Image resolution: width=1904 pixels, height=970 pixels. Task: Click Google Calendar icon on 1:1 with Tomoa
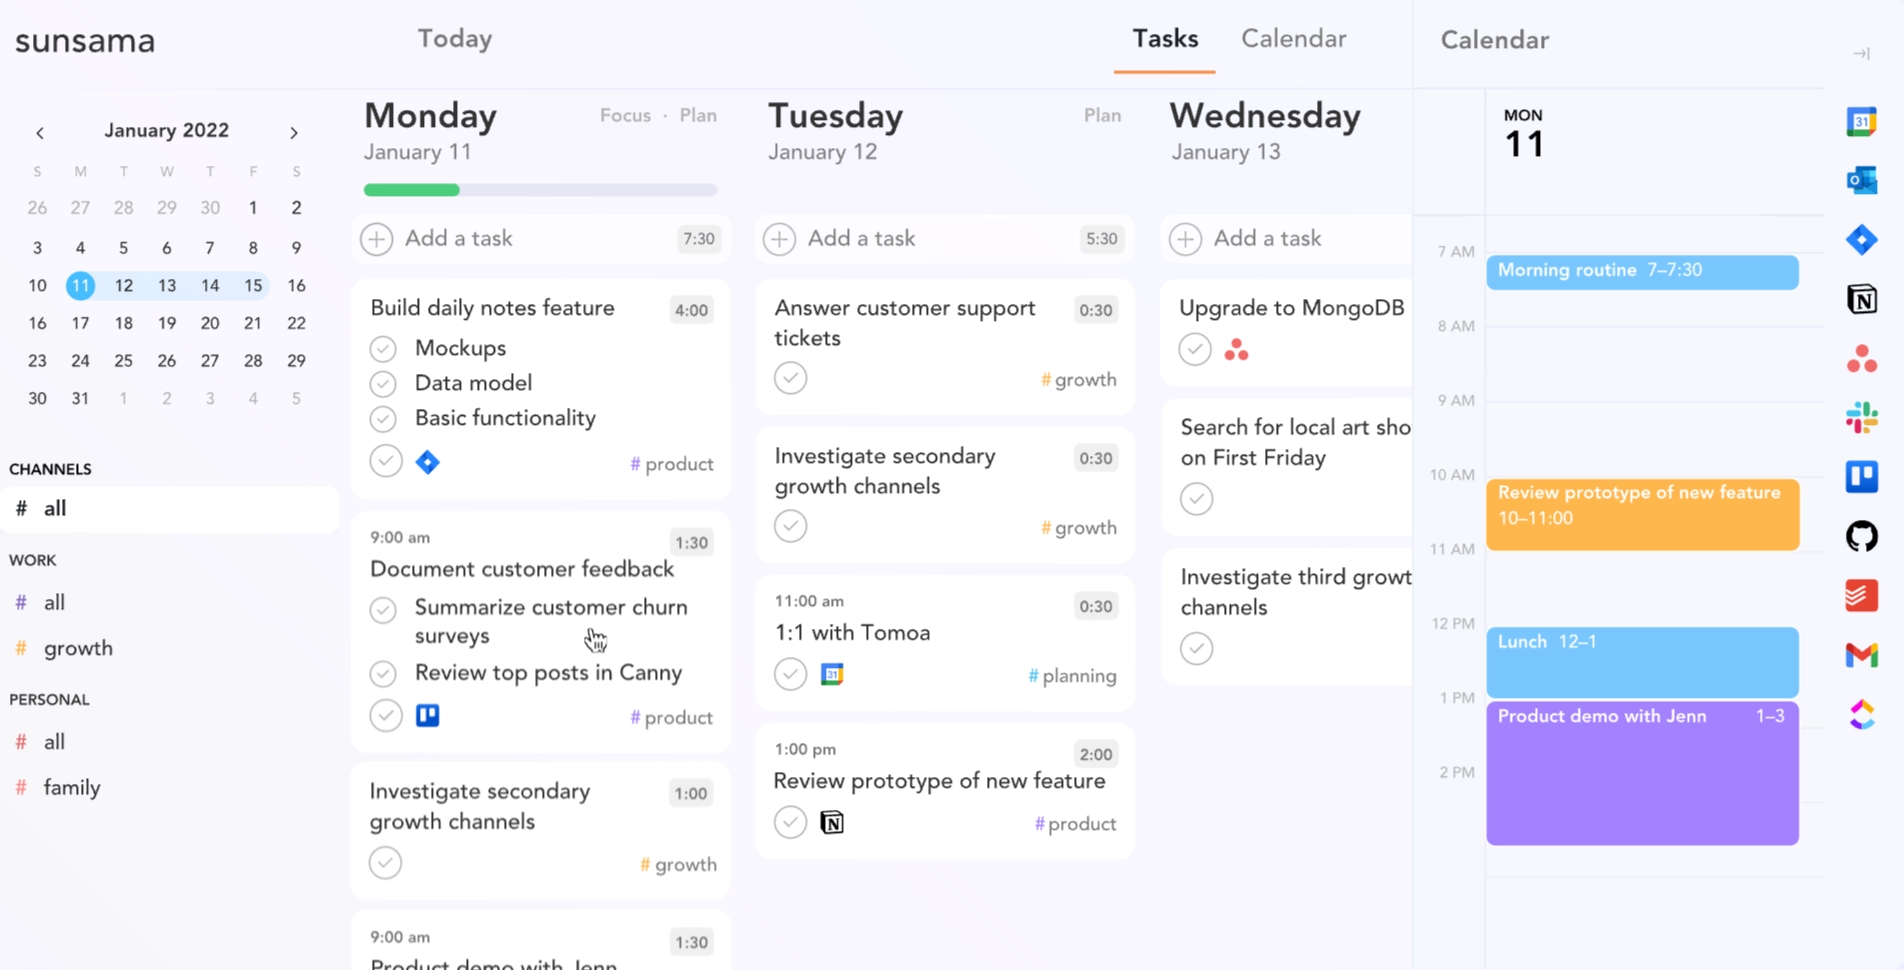click(x=832, y=674)
